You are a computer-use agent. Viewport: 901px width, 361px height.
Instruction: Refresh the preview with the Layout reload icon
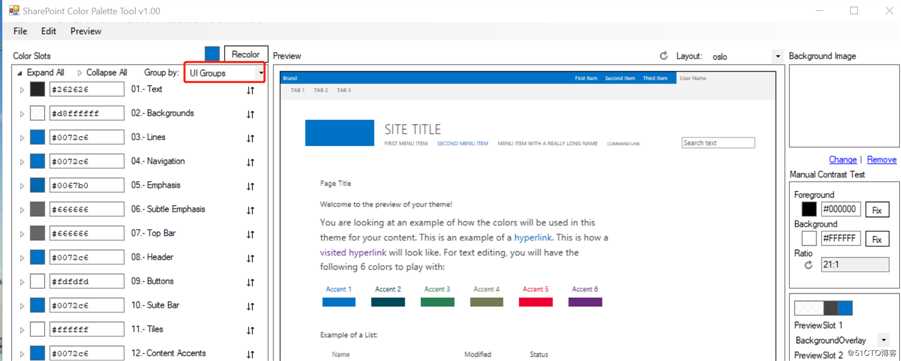tap(664, 56)
